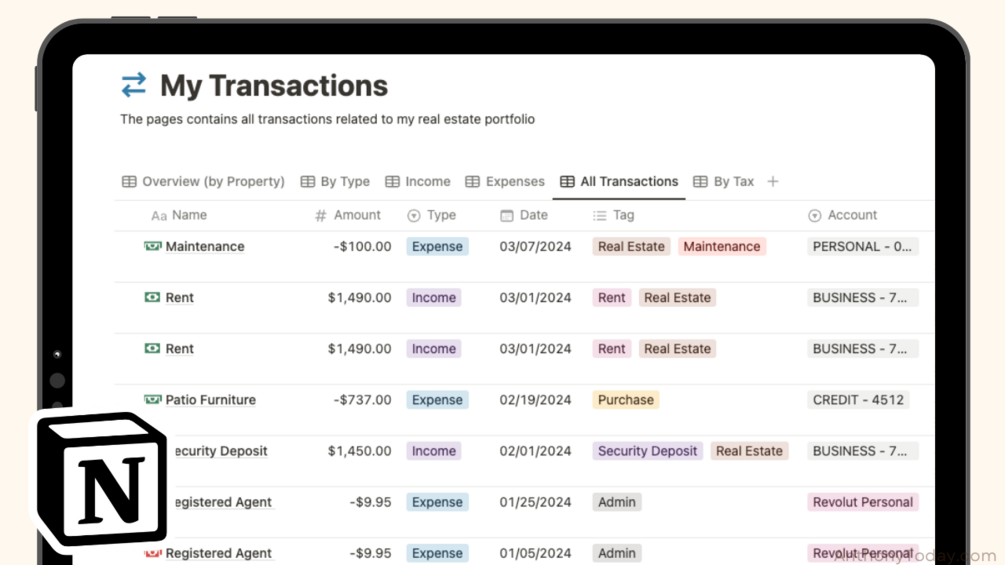Click the My Transactions page arrows icon
This screenshot has height=565, width=1005.
[134, 85]
